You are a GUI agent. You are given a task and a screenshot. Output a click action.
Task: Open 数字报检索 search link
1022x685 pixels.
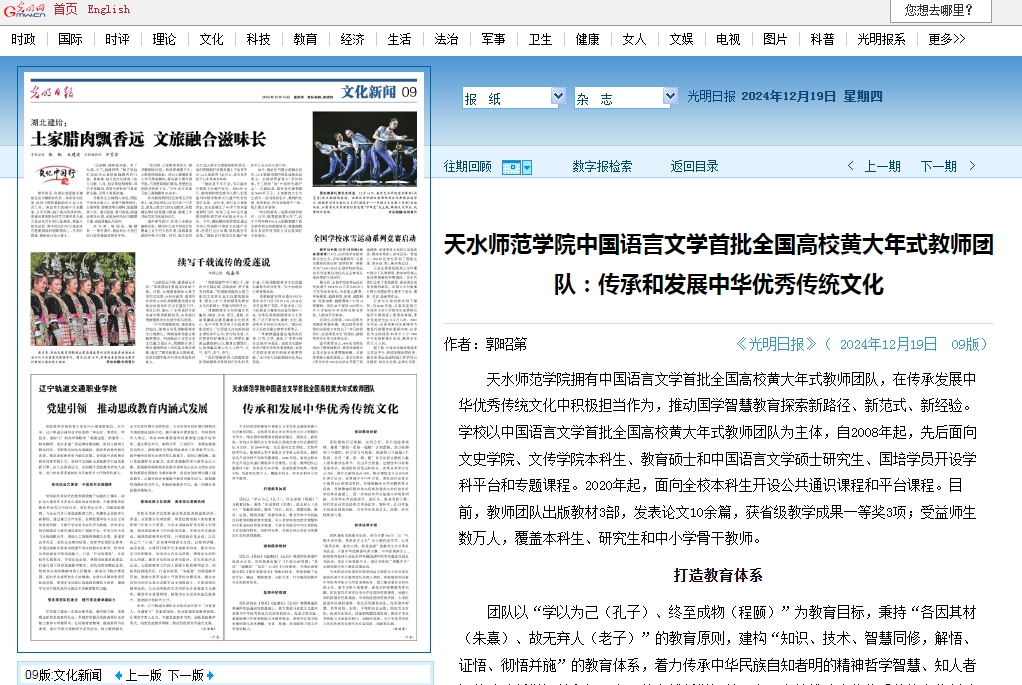(x=602, y=167)
